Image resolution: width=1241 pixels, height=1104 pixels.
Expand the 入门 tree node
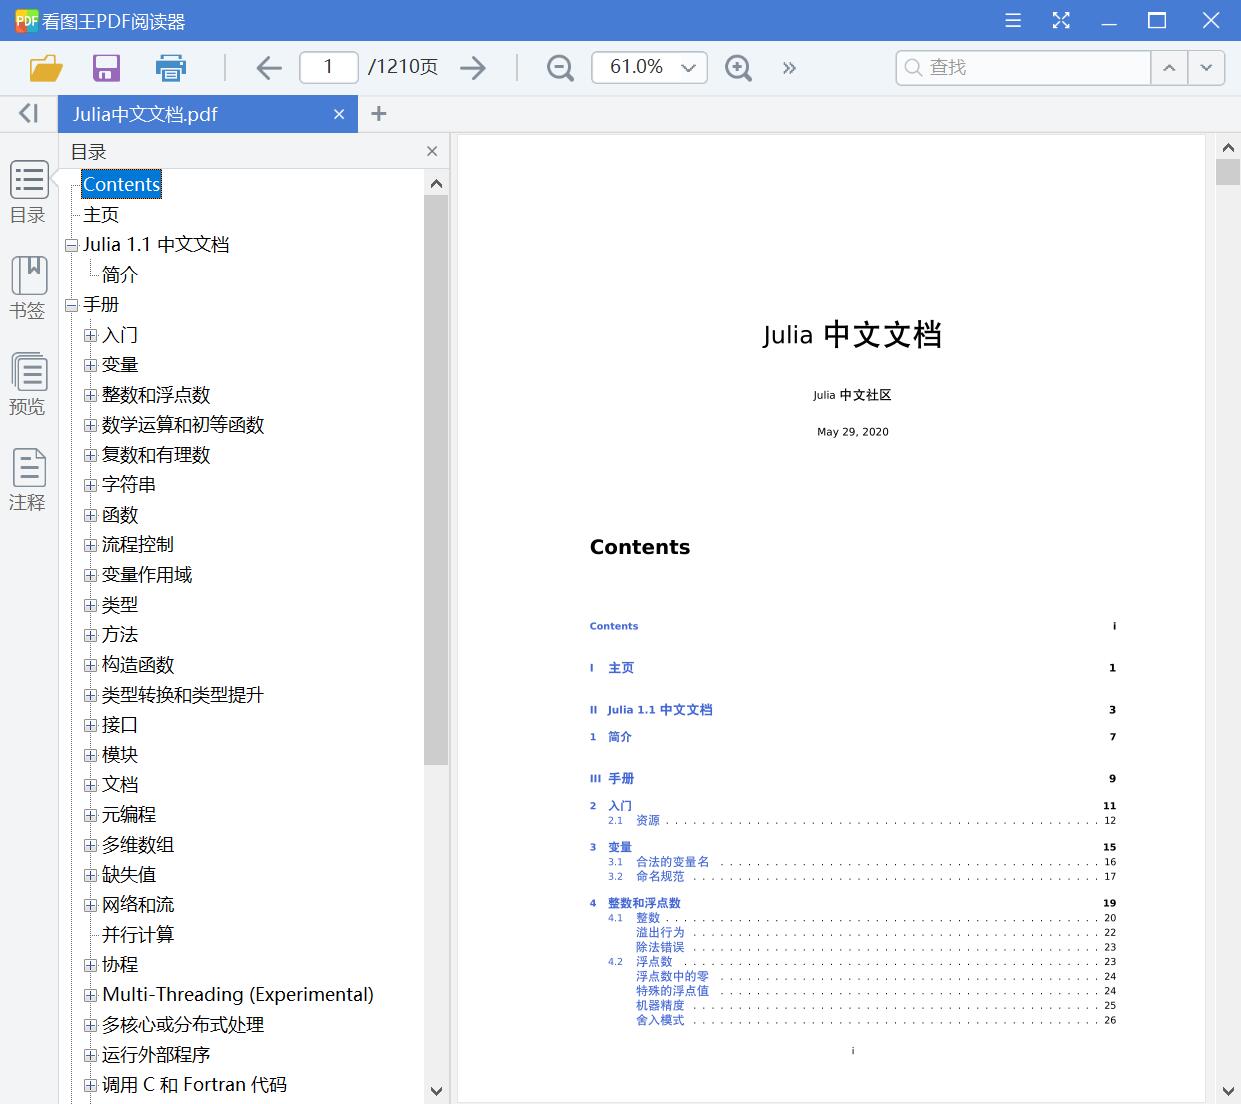(90, 335)
